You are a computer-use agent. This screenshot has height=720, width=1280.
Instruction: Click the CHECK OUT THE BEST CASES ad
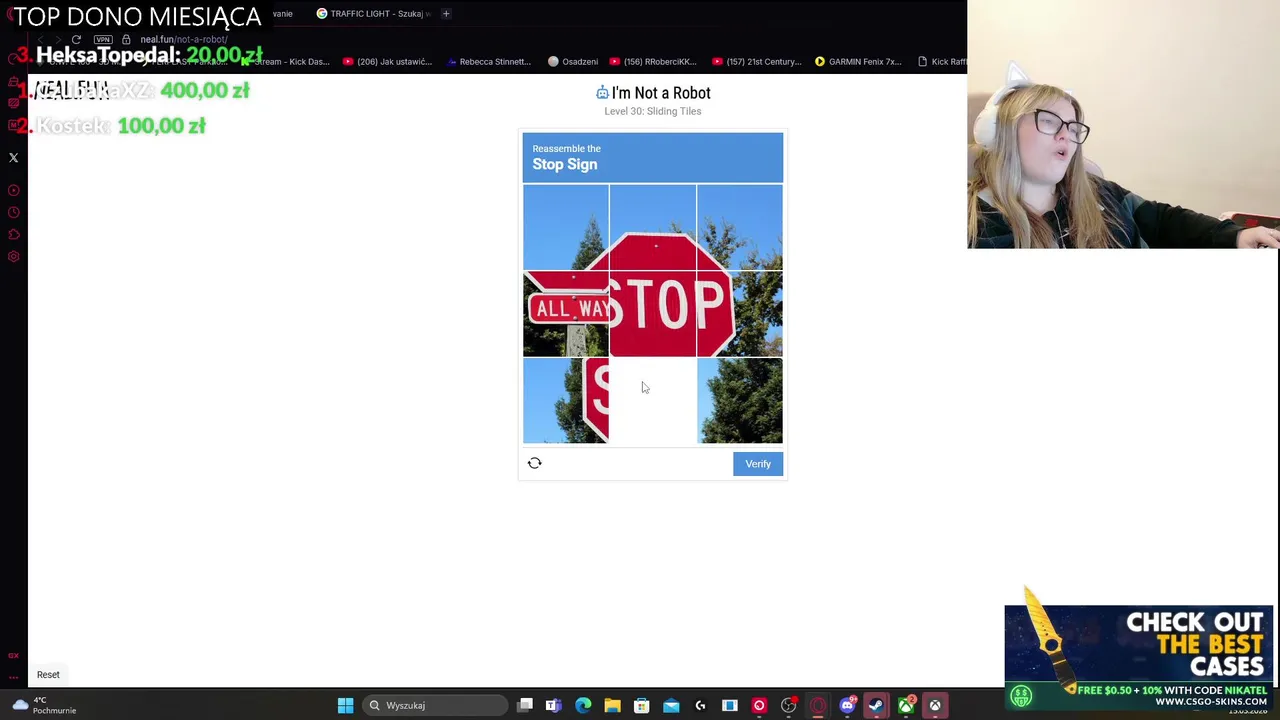(1139, 656)
